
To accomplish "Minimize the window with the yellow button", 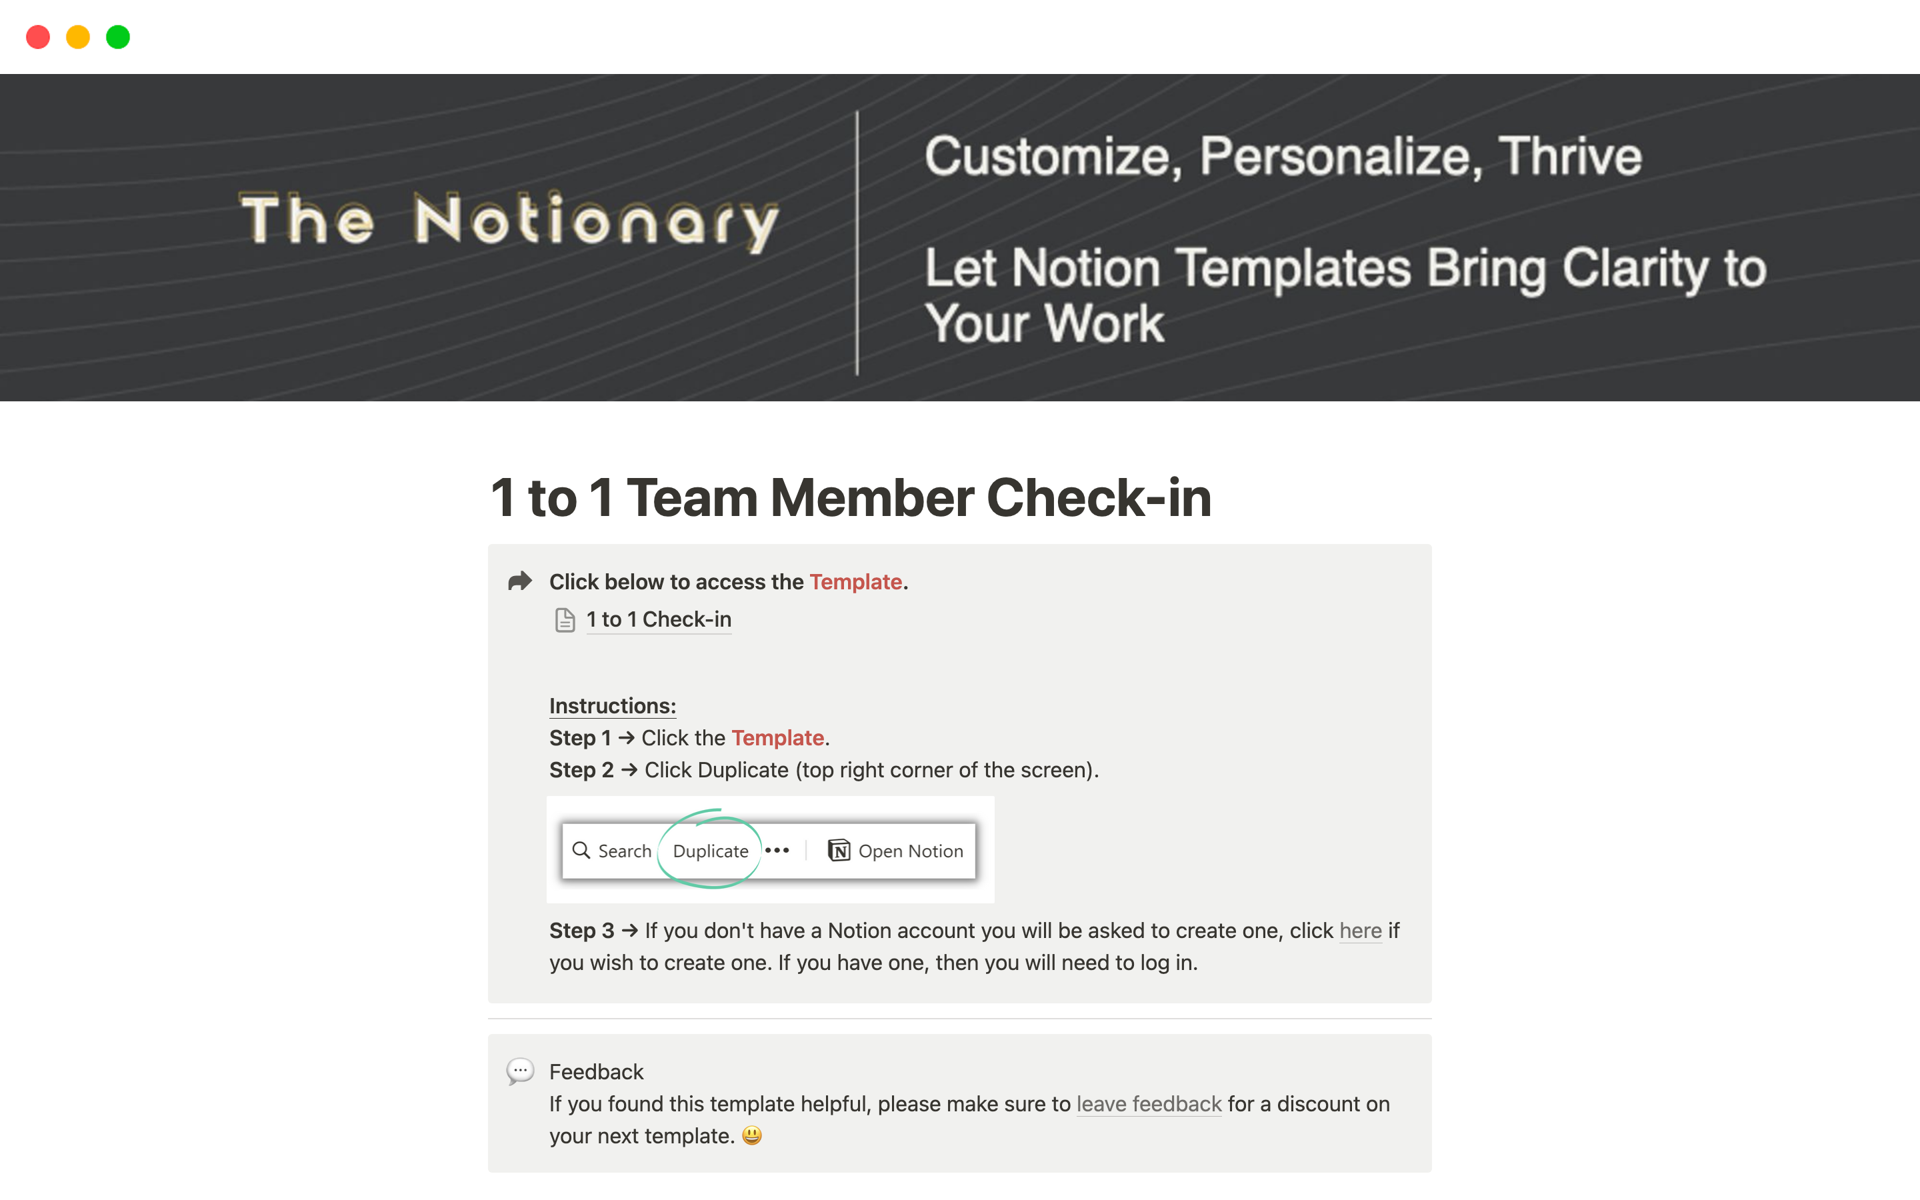I will point(78,37).
